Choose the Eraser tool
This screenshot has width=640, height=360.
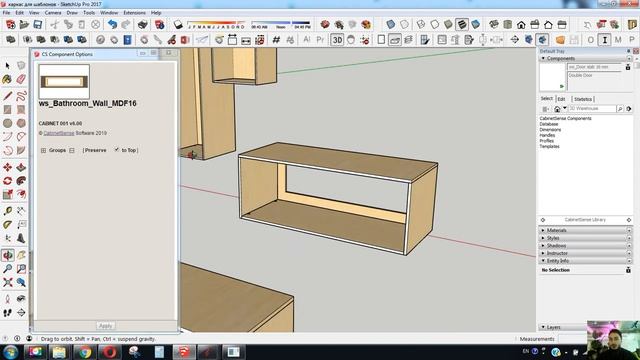[21, 79]
